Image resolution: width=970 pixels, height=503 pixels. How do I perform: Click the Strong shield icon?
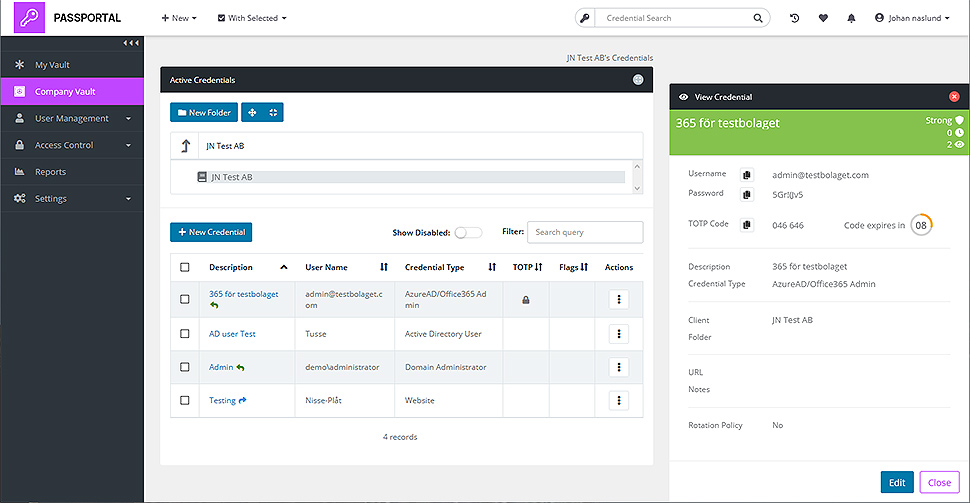coord(959,120)
